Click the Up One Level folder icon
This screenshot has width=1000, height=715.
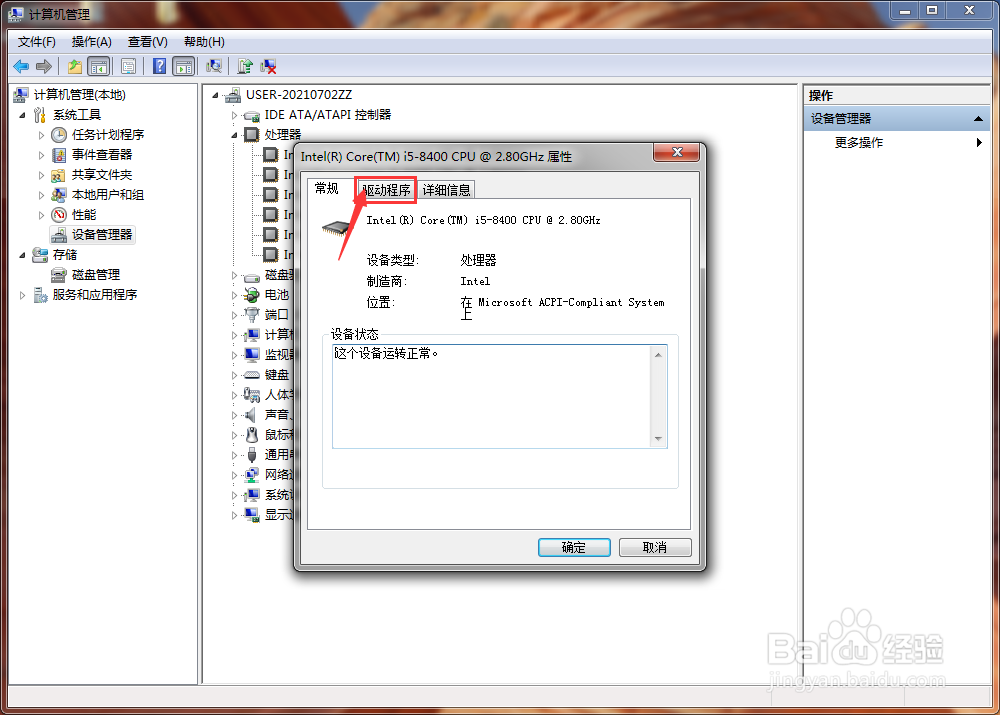click(75, 66)
